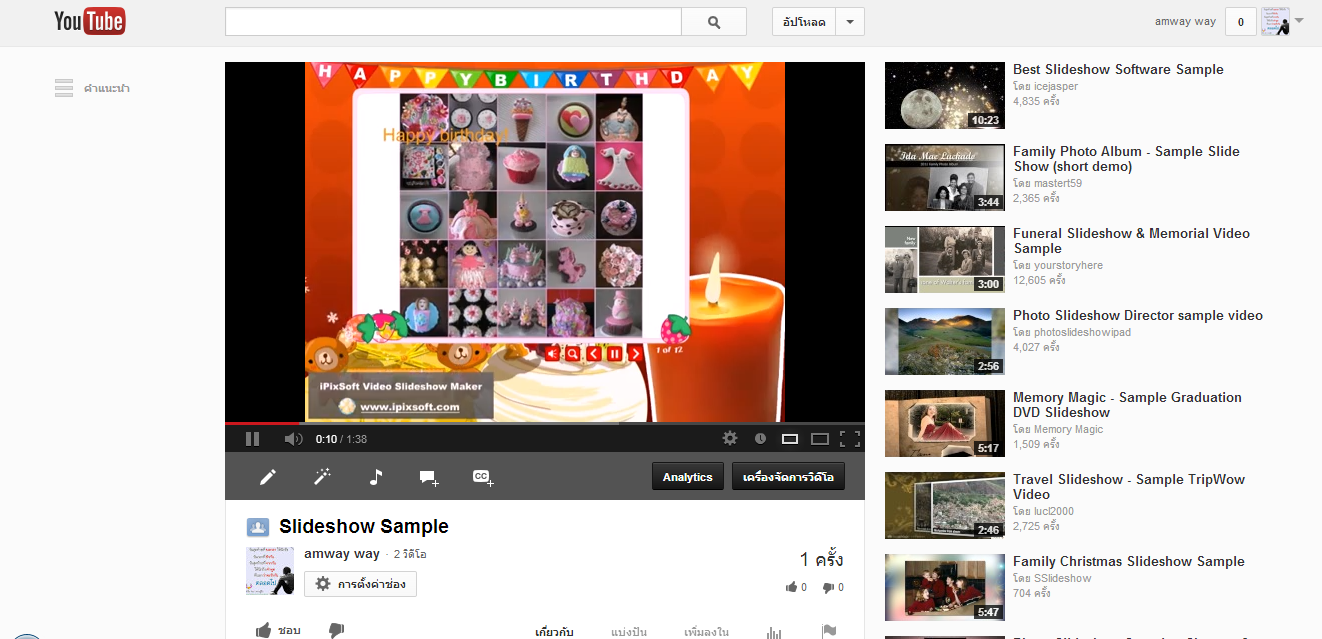Click in-video previous arrow icon
Image resolution: width=1322 pixels, height=639 pixels.
pyautogui.click(x=593, y=353)
